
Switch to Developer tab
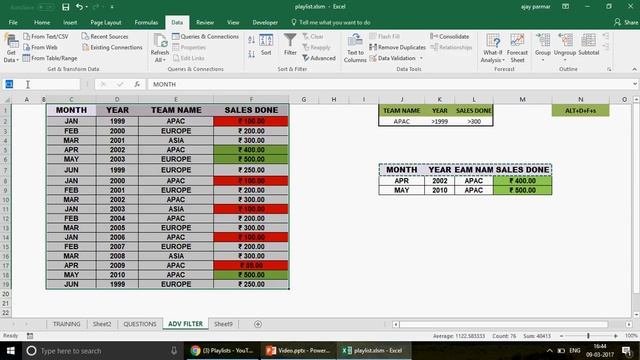[x=265, y=22]
